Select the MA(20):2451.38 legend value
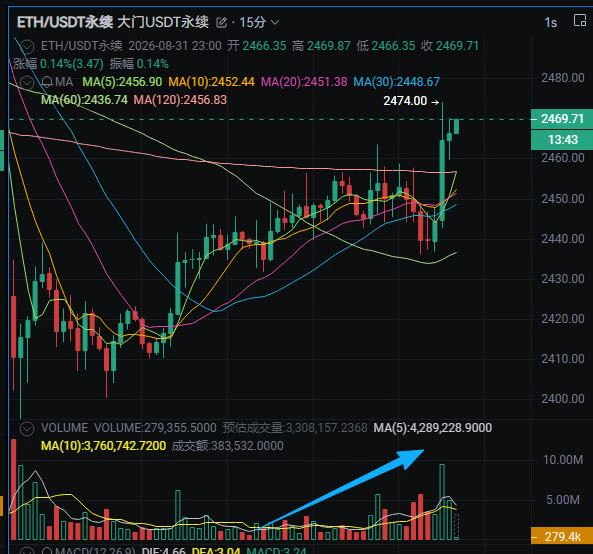The image size is (593, 554). 304,82
